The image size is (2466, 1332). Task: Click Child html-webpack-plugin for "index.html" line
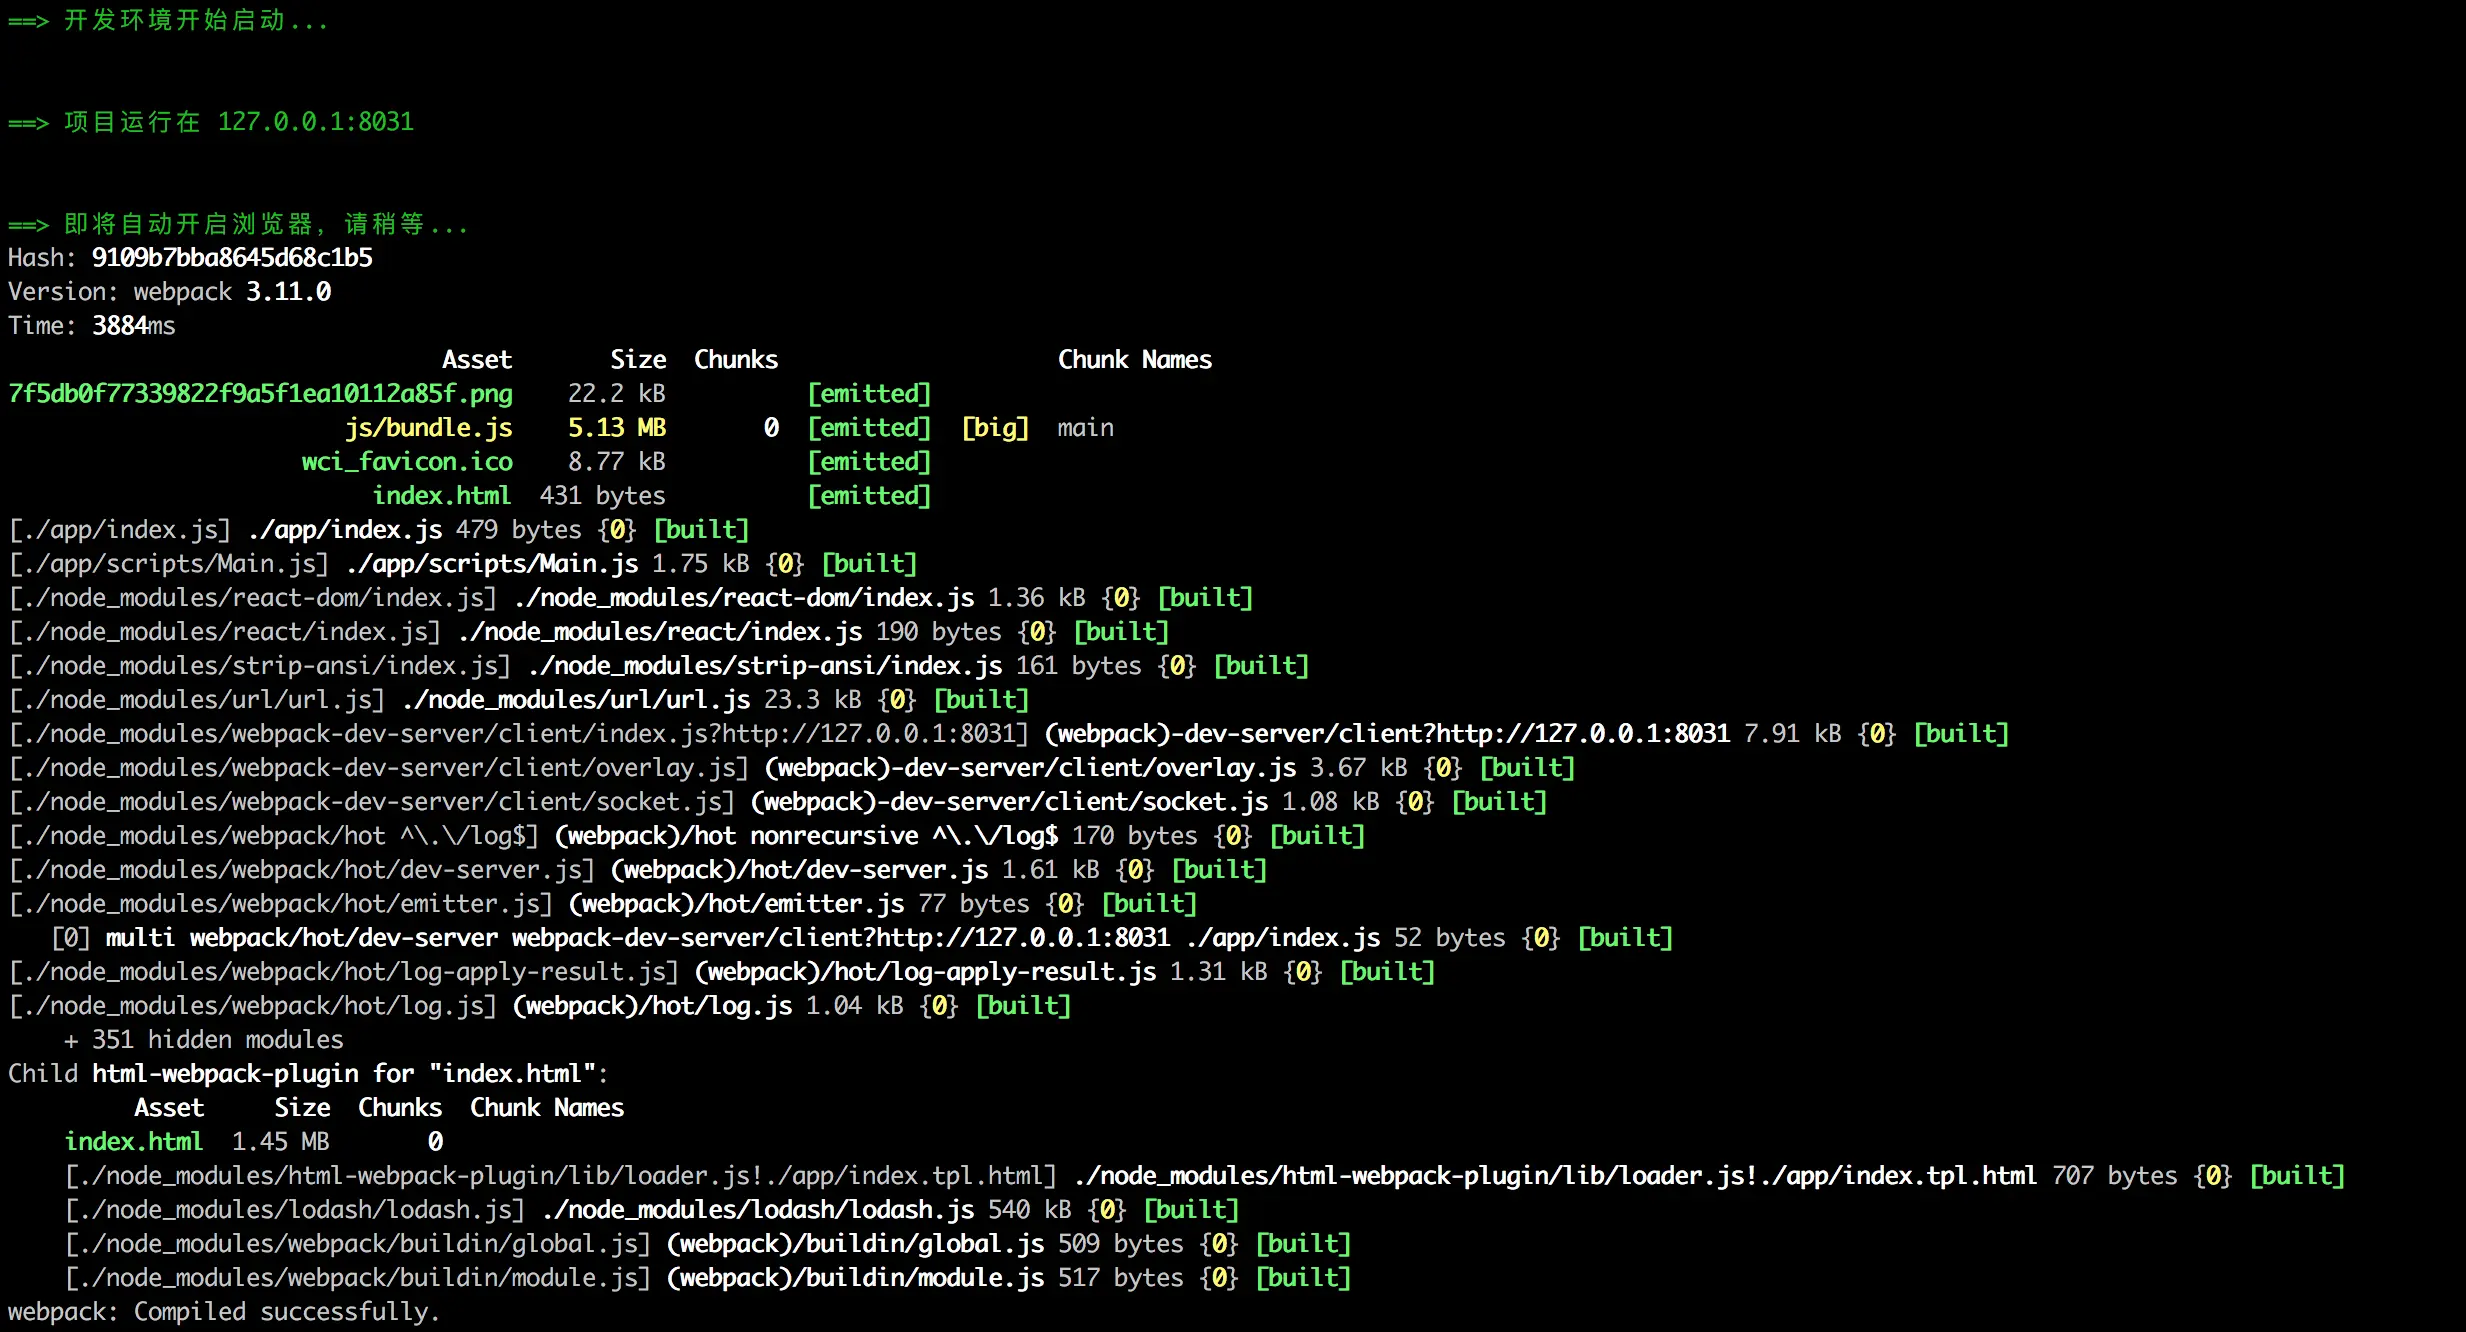click(x=308, y=1074)
